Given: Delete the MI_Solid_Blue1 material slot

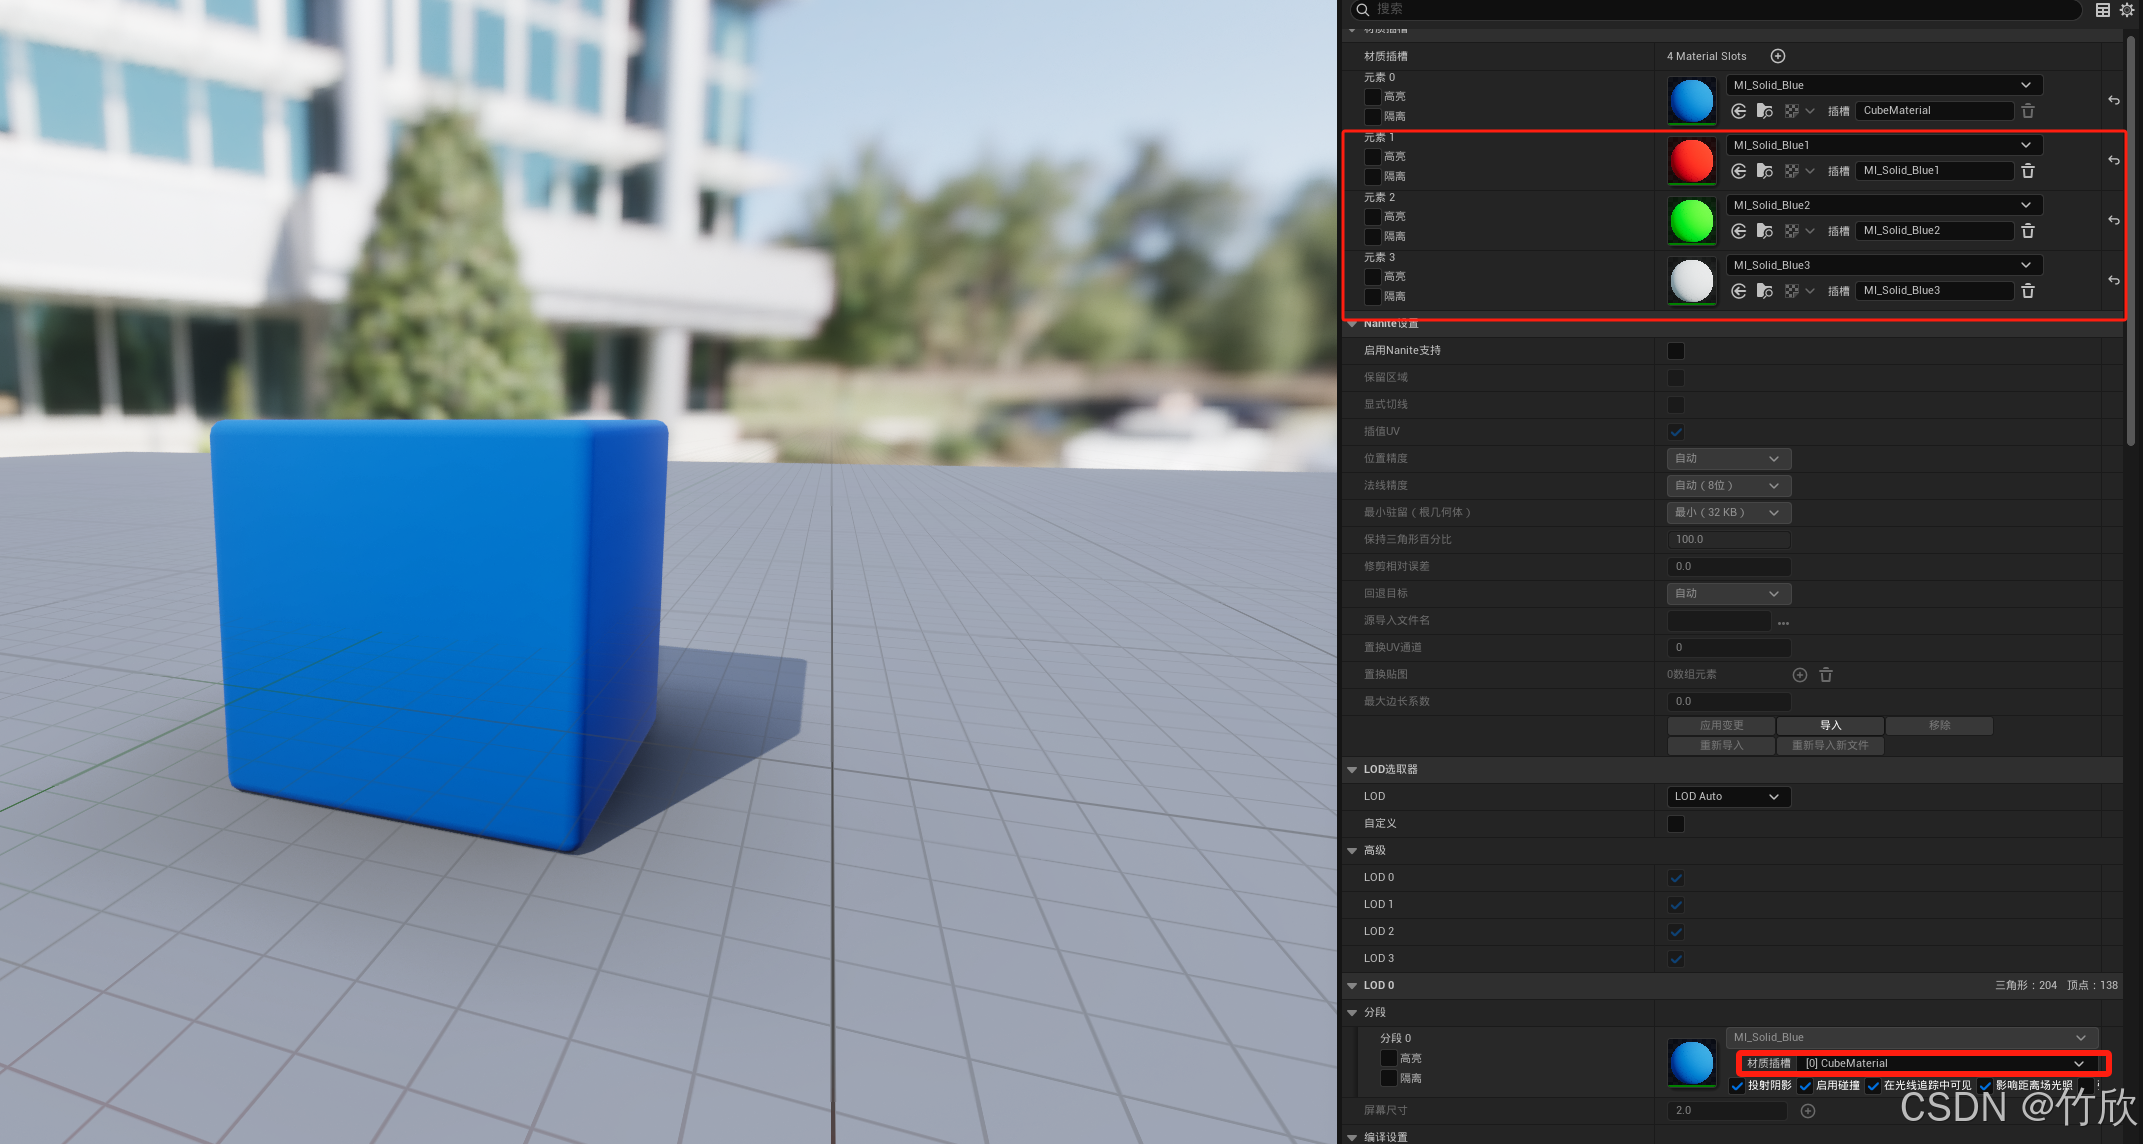Looking at the screenshot, I should 2028,171.
